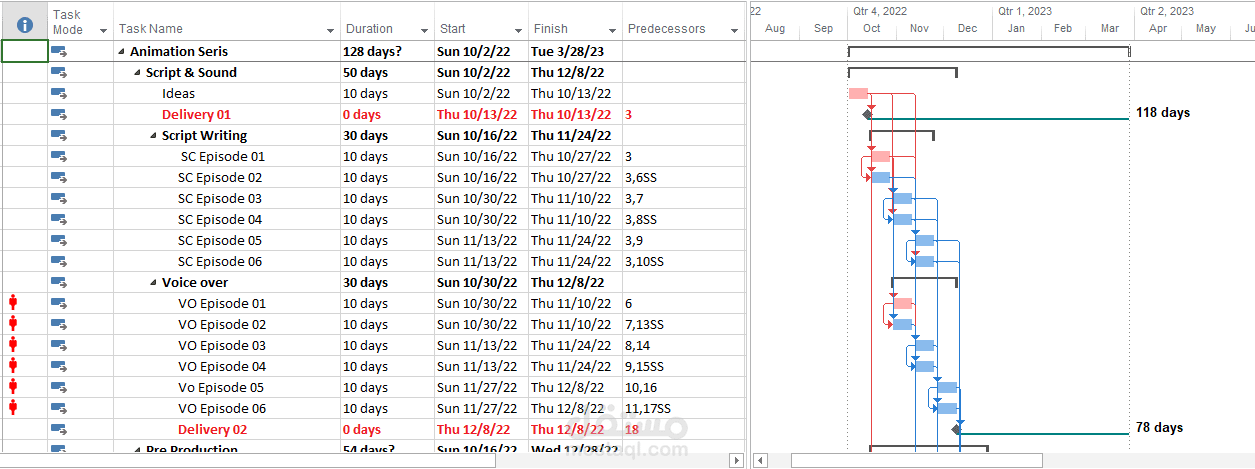
Task: Select the Delivery 02 task name cell
Action: tap(227, 429)
